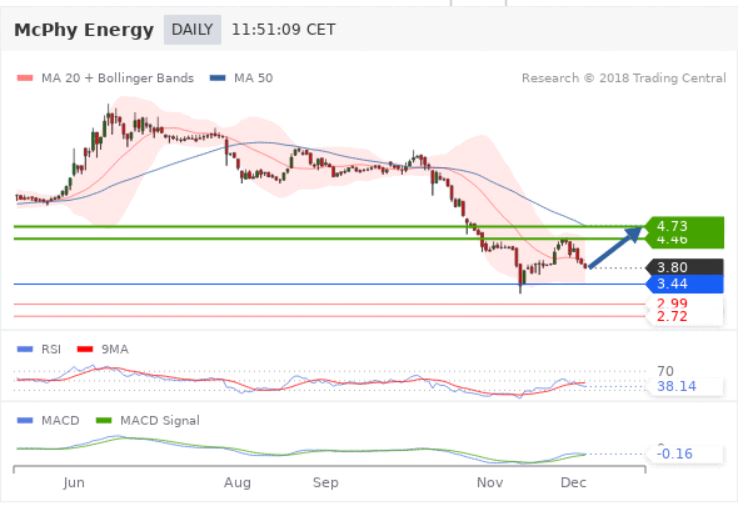Click the MA 50 blue legend swatch
748x519 pixels.
coord(218,78)
